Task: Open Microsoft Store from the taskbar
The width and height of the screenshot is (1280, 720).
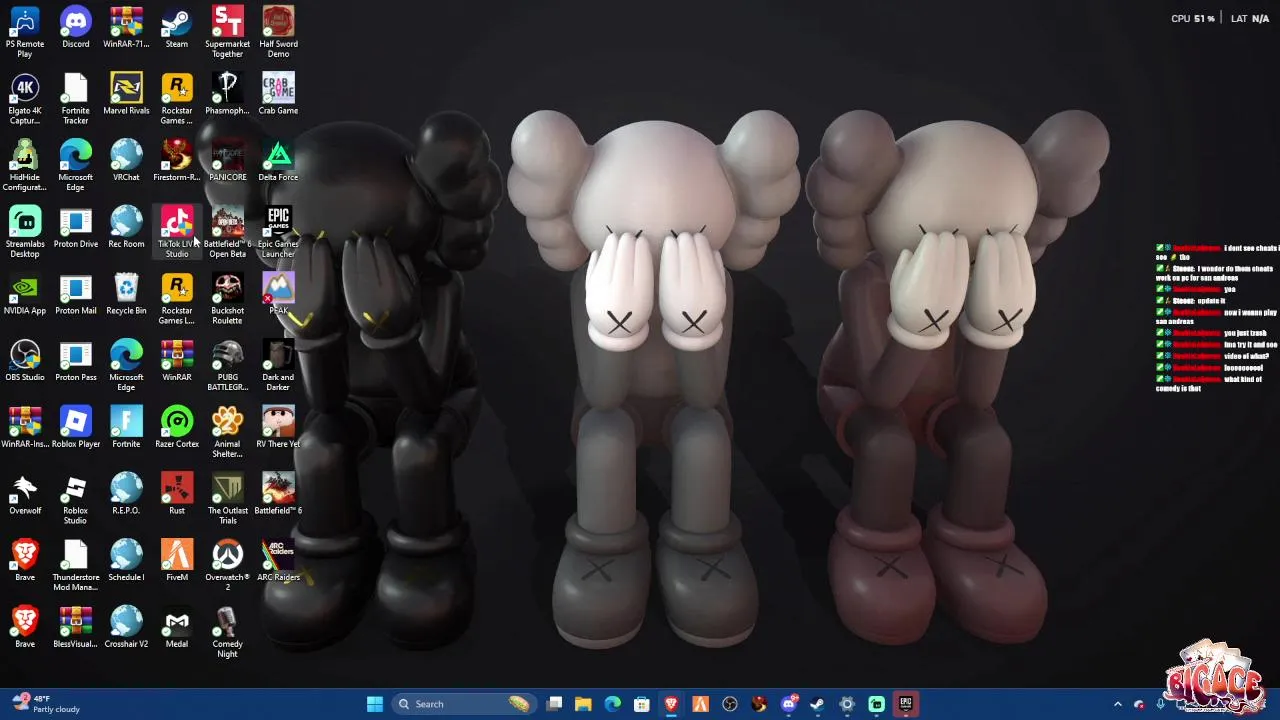Action: tap(642, 704)
